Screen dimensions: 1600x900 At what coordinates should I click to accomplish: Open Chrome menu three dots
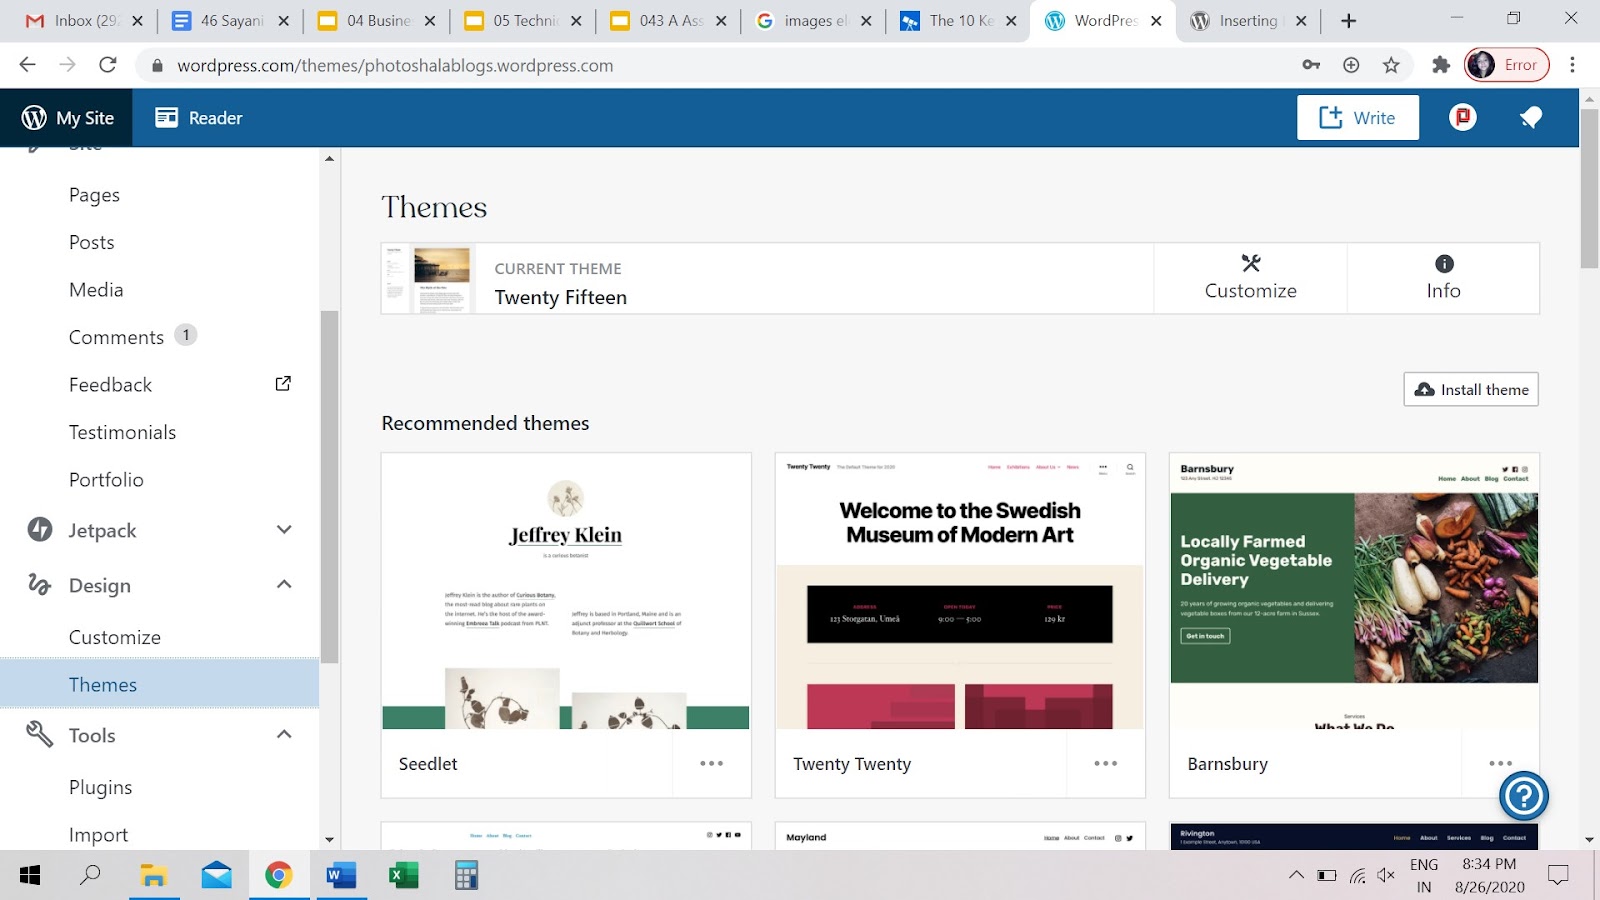click(1572, 65)
